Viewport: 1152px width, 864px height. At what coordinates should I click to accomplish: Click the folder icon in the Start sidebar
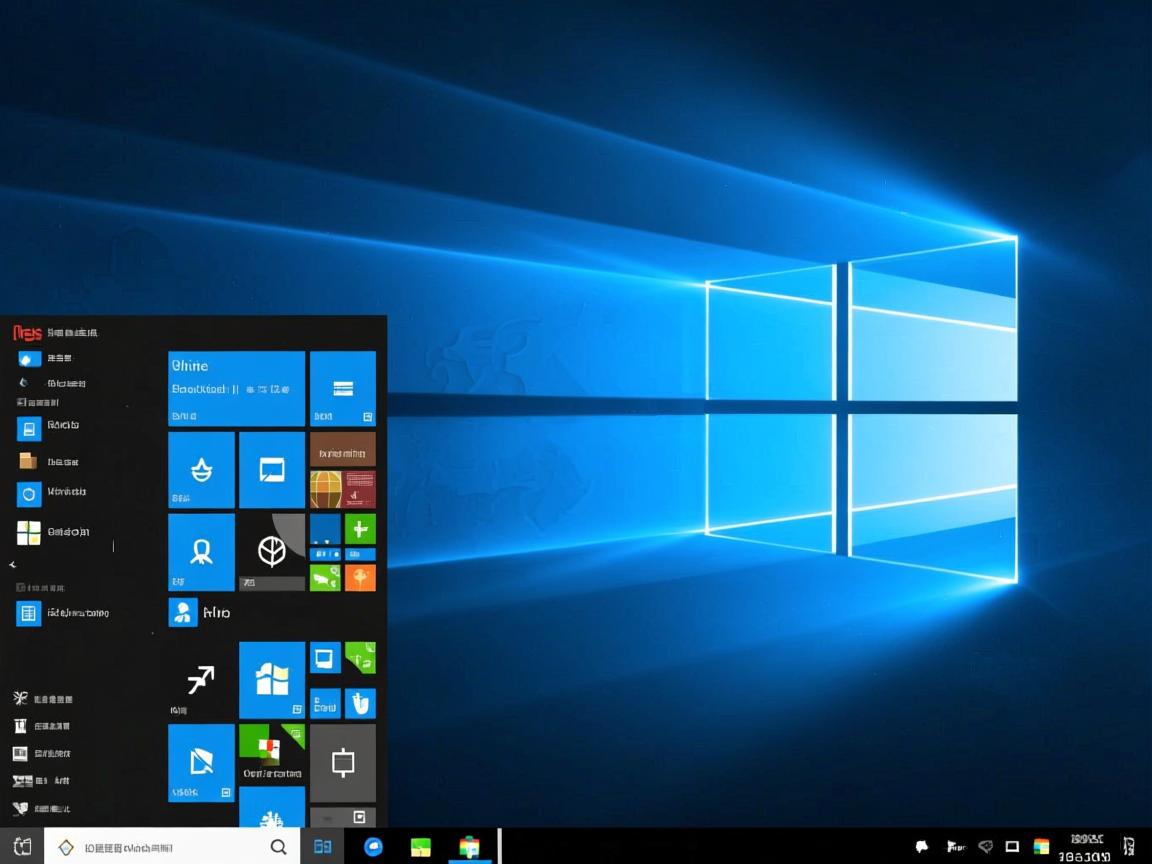(27, 461)
